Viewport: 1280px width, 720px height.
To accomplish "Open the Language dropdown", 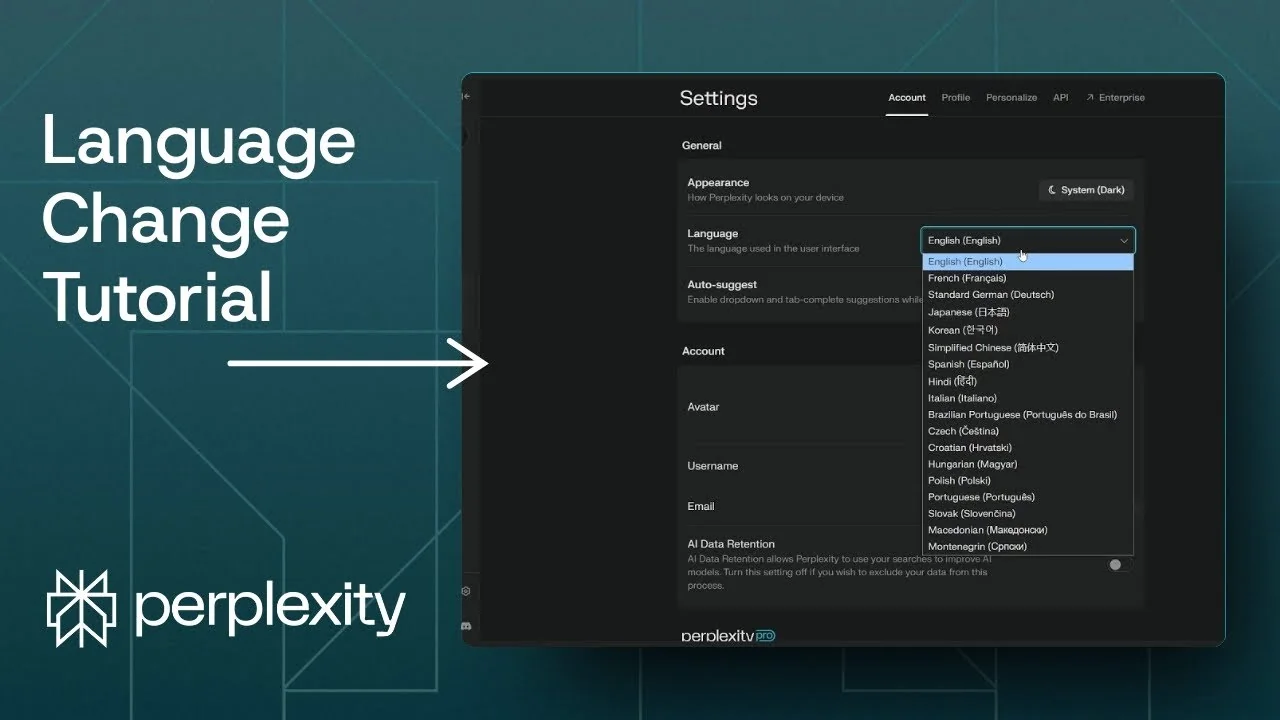I will (1027, 240).
